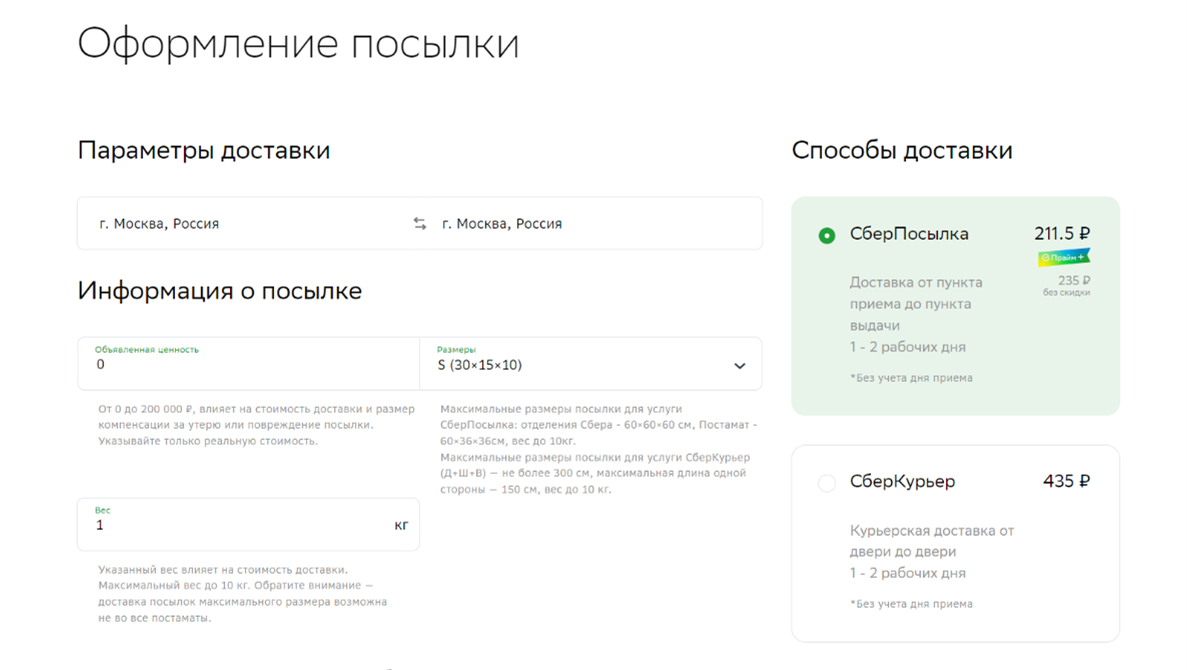Click the S (30×15×10) size selector

(x=590, y=364)
